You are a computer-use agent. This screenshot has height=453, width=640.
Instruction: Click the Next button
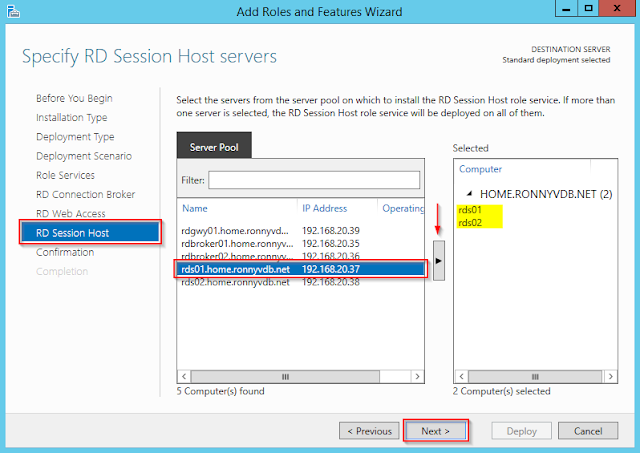[435, 431]
